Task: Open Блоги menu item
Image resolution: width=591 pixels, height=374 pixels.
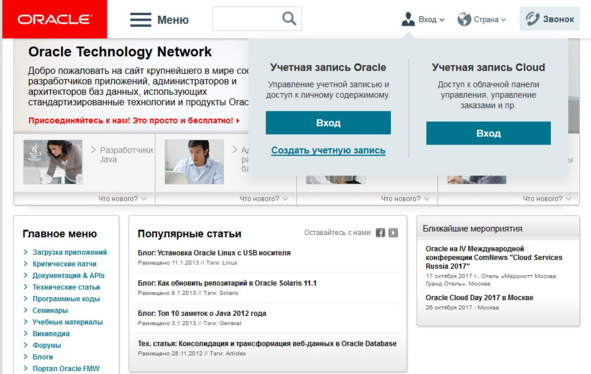Action: [x=43, y=357]
